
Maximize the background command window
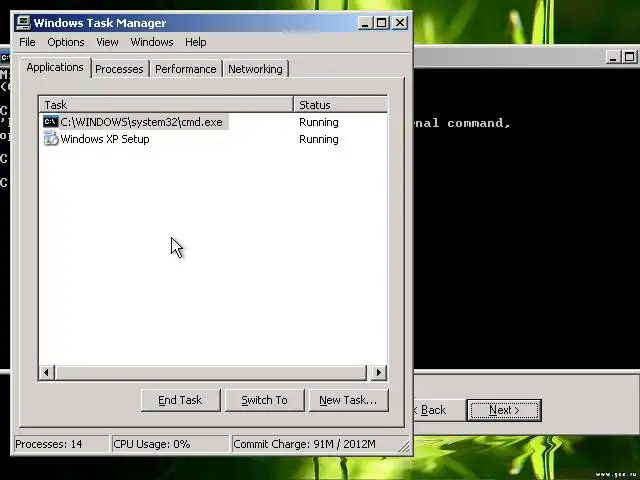[629, 57]
